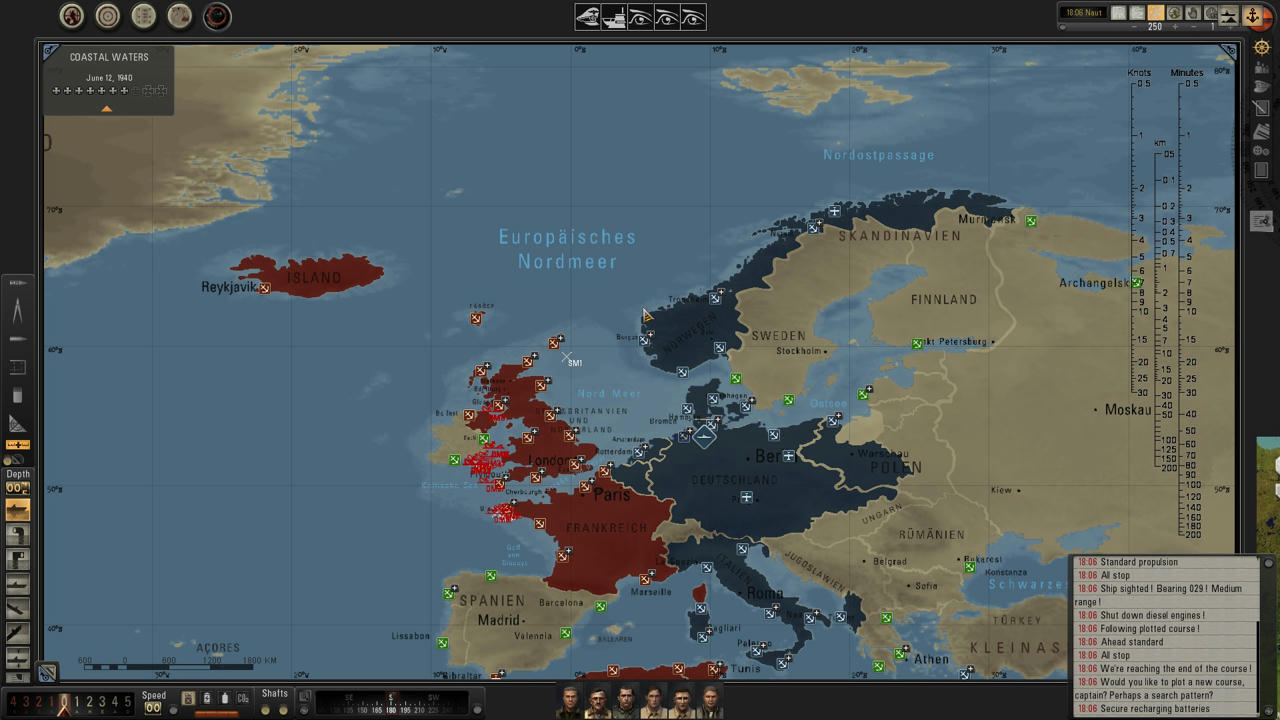
Task: Click the surfaced submarine icon beside the anchor
Action: click(1229, 15)
